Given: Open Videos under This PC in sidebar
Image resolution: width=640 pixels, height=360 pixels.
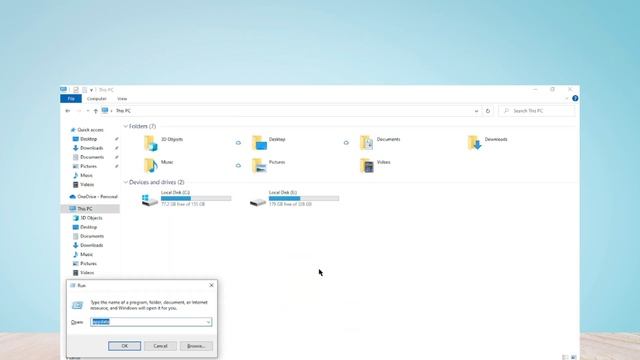Looking at the screenshot, I should pos(83,273).
